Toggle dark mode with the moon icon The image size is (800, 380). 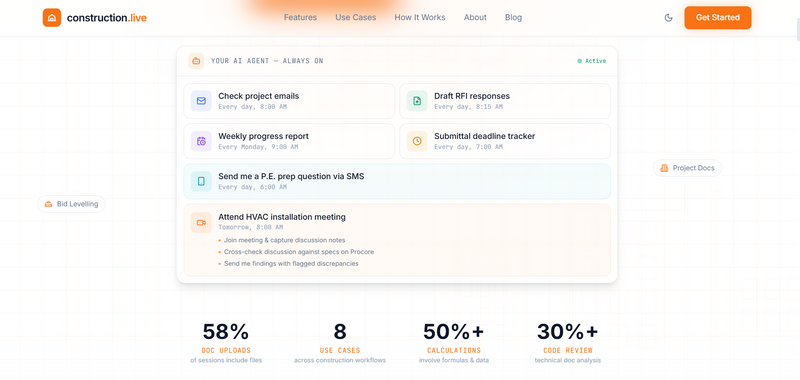click(668, 18)
